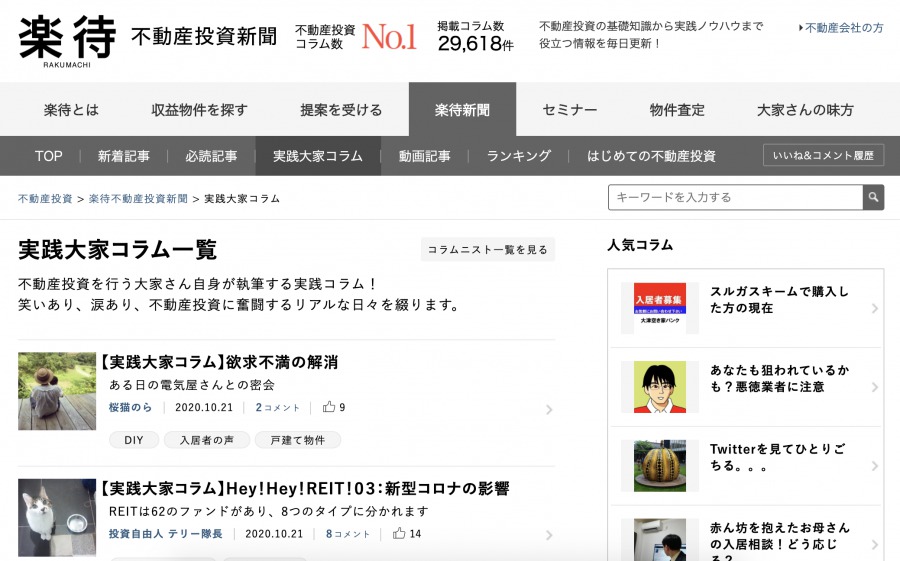Expand the 欲求不満の解消 article arrow

pyautogui.click(x=549, y=410)
